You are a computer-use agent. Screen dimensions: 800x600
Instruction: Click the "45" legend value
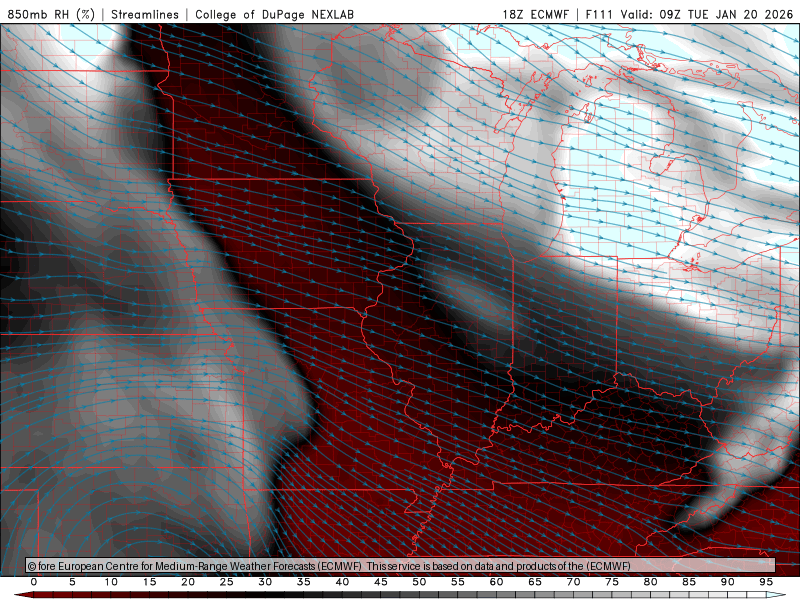tap(381, 582)
